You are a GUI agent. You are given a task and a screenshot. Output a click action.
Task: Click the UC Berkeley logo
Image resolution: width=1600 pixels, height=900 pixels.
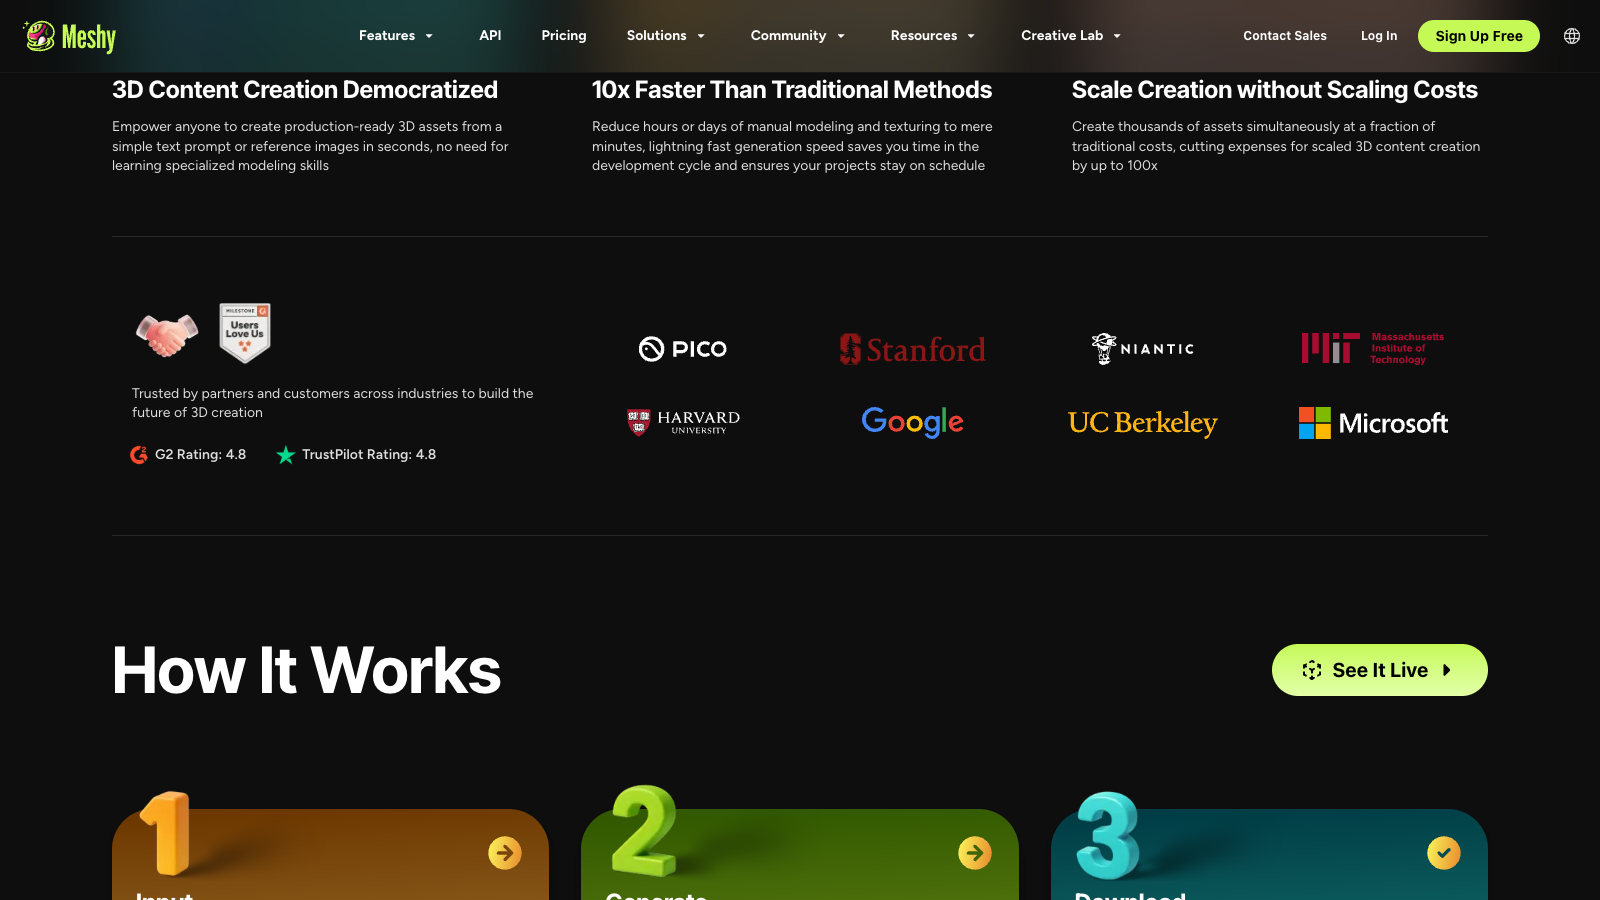click(x=1143, y=423)
